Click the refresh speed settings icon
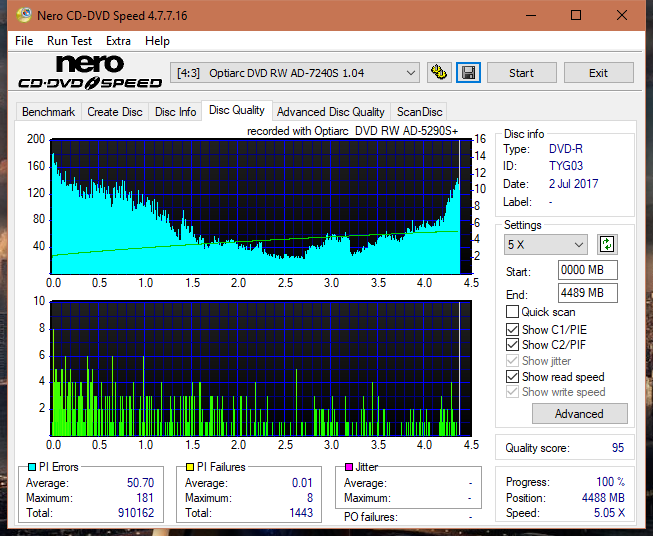Viewport: 653px width, 536px height. pos(607,244)
